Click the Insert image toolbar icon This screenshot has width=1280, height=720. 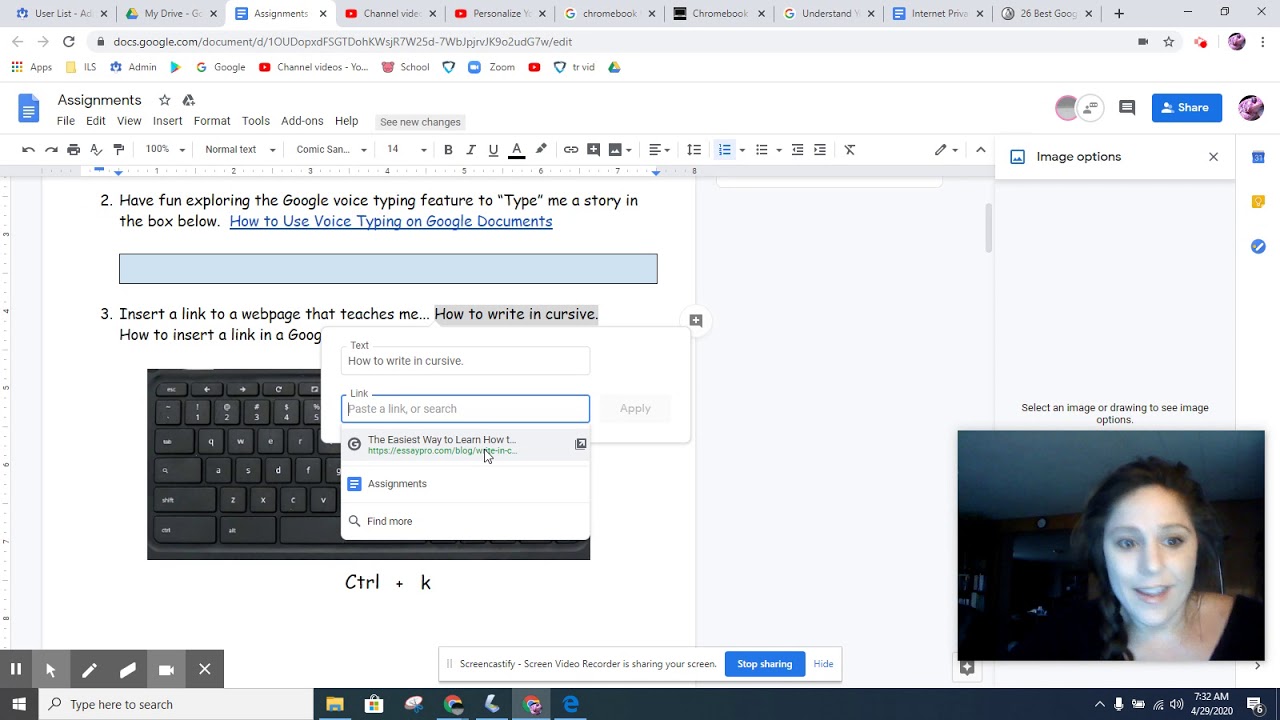[x=615, y=150]
